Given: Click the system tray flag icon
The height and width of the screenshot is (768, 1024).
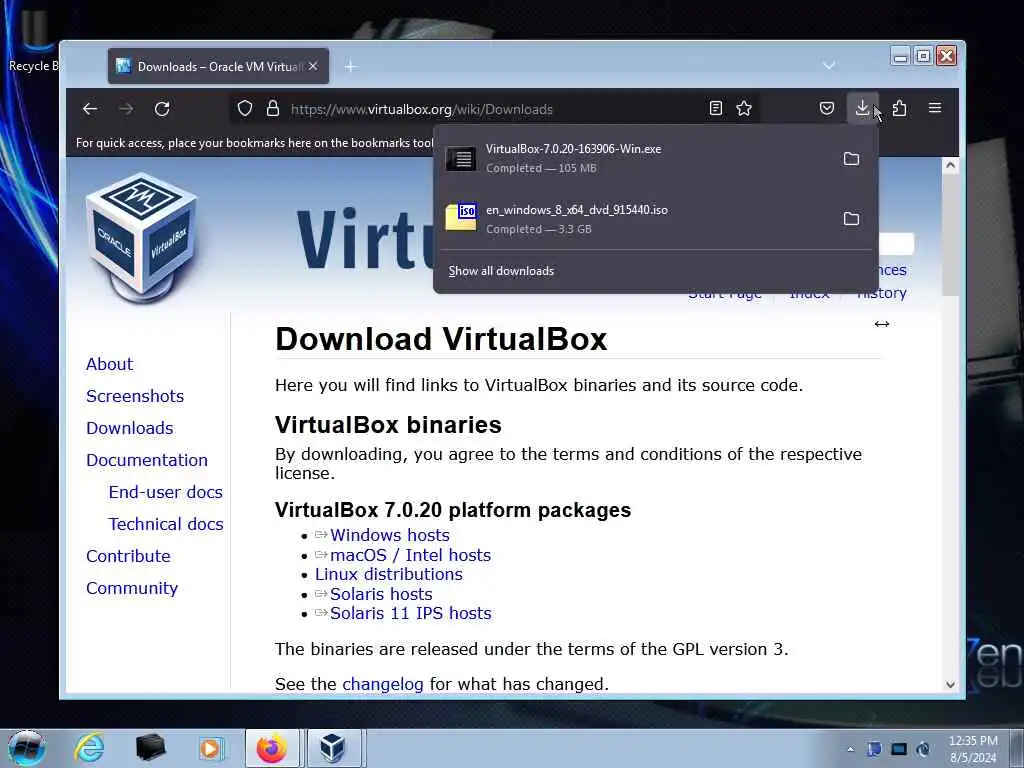Looking at the screenshot, I should tap(874, 750).
